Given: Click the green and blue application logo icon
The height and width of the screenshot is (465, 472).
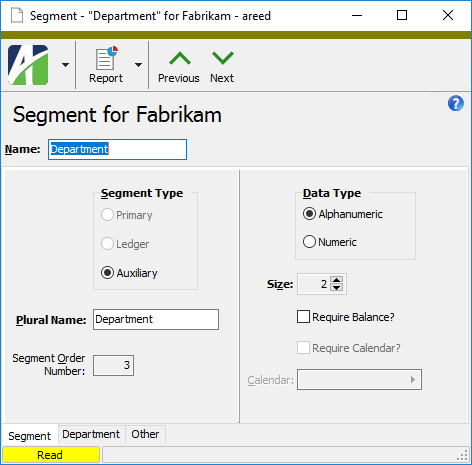Looking at the screenshot, I should click(28, 65).
